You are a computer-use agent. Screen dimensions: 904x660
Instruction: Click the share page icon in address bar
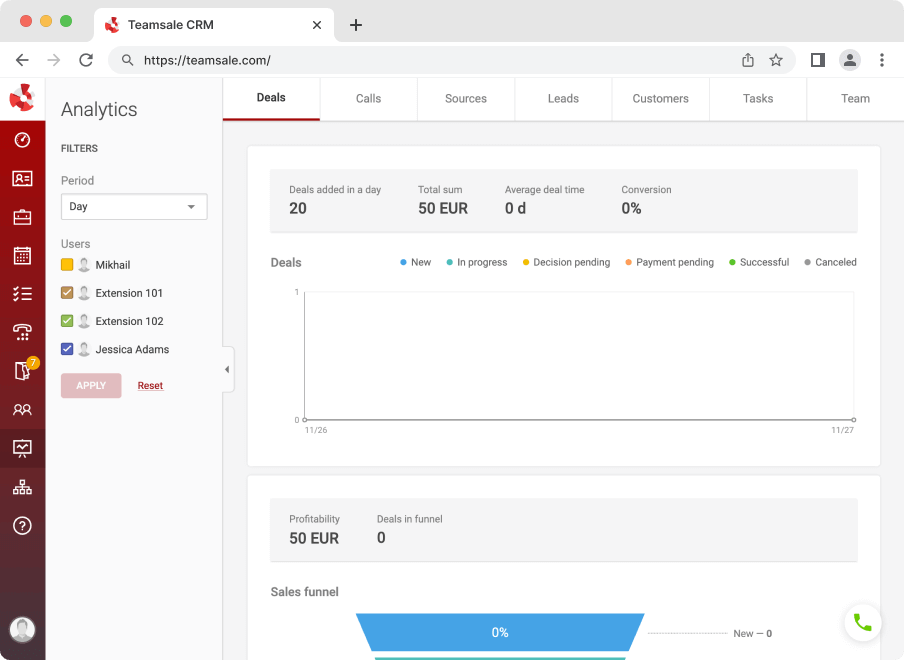click(x=748, y=60)
